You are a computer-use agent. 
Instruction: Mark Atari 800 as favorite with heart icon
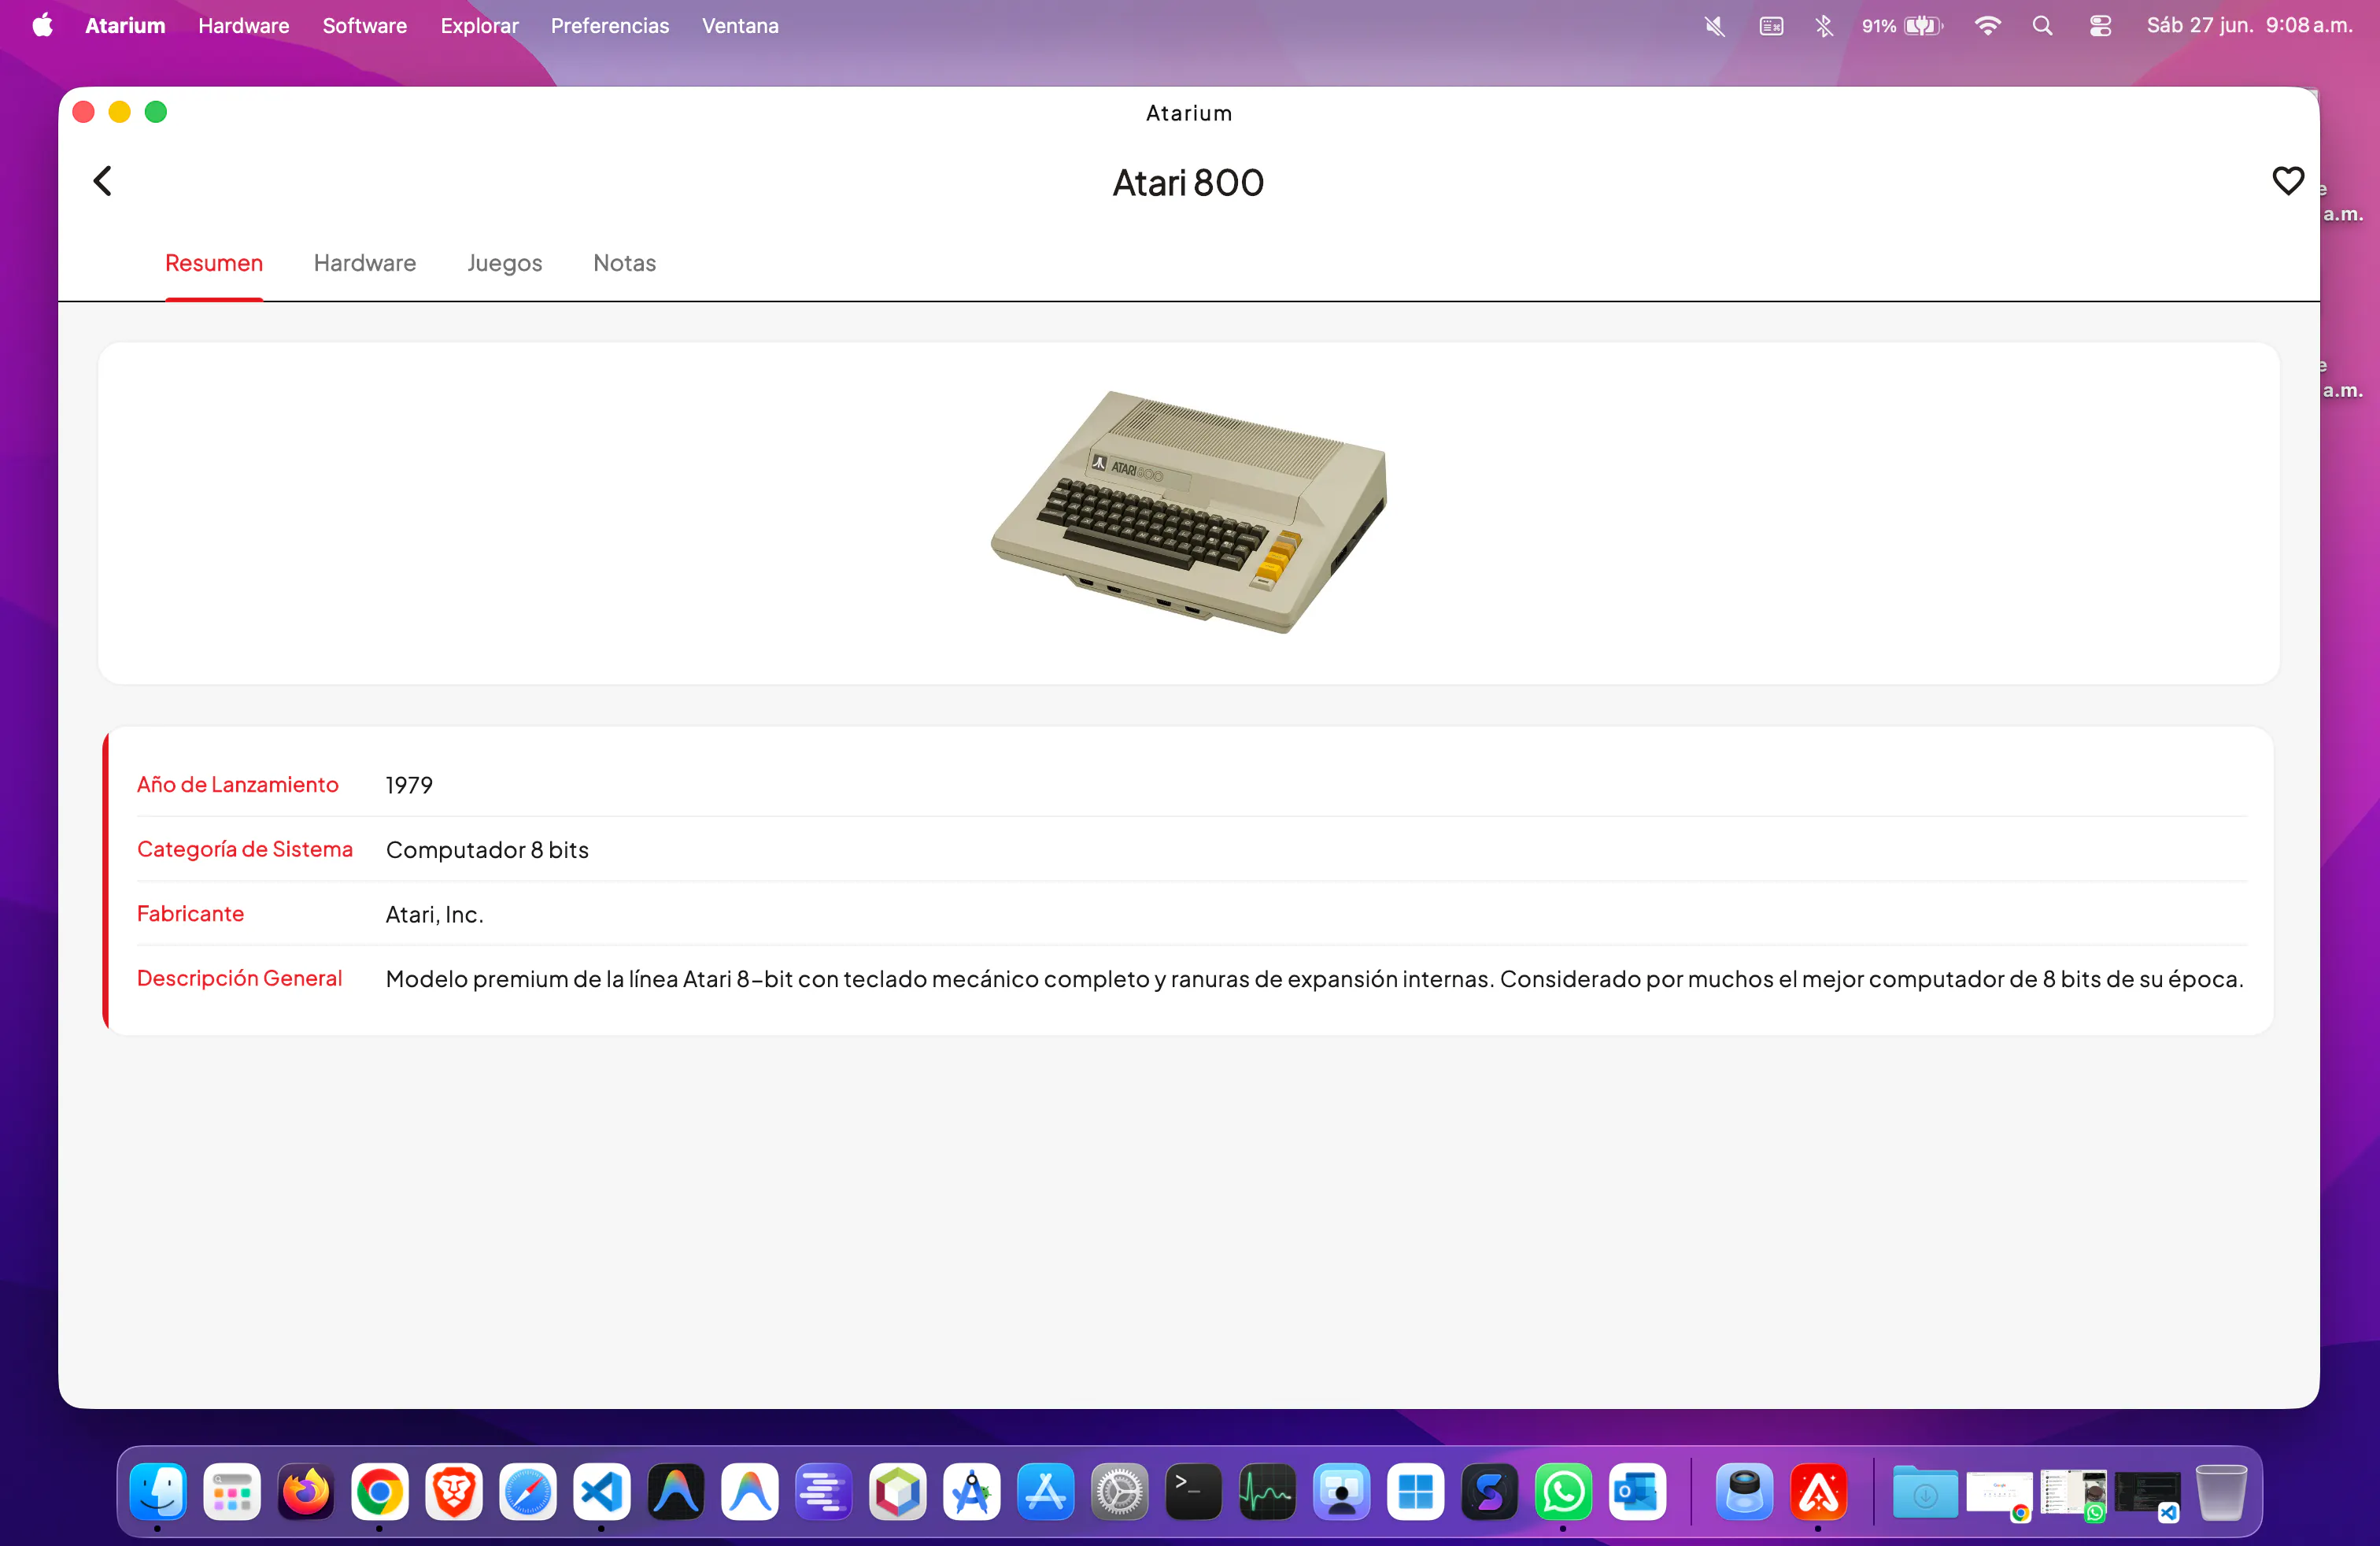[x=2287, y=181]
